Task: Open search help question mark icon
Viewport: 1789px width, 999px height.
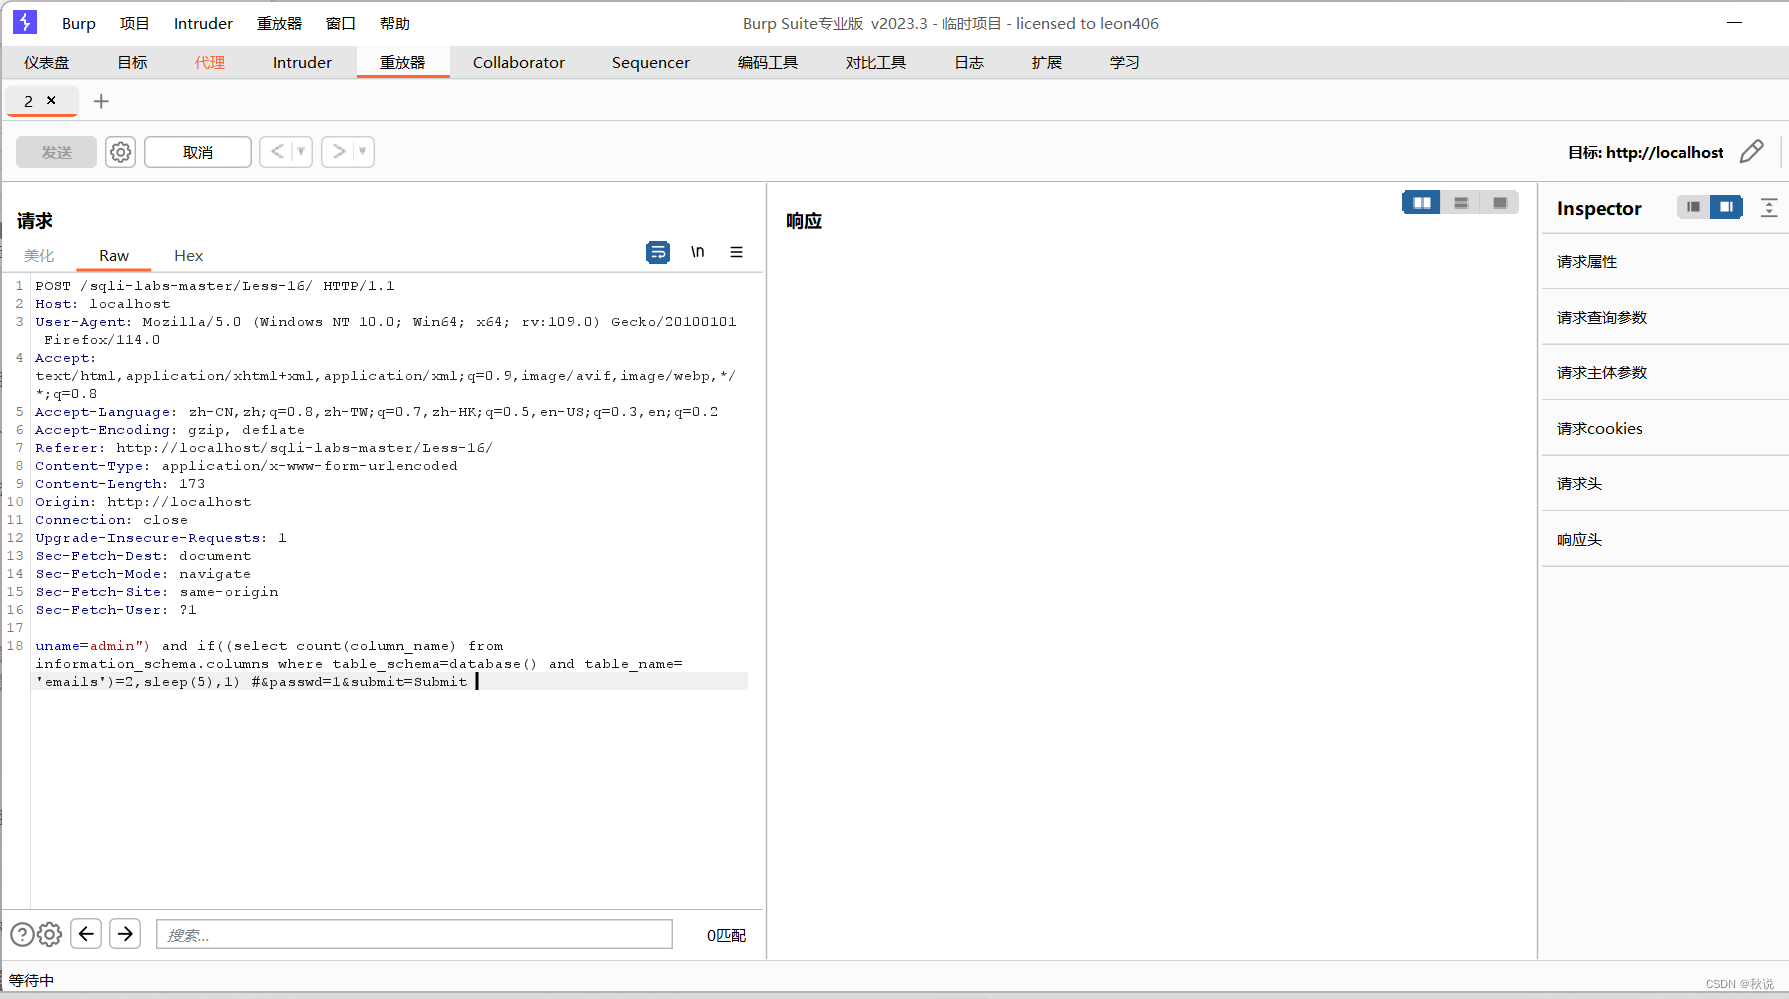Action: coord(22,934)
